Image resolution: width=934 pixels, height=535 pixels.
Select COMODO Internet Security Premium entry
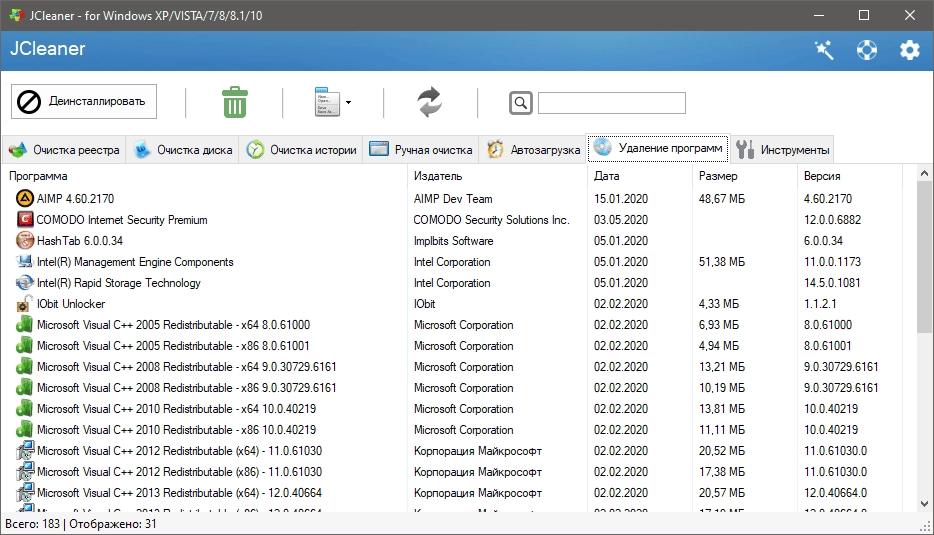[x=122, y=220]
